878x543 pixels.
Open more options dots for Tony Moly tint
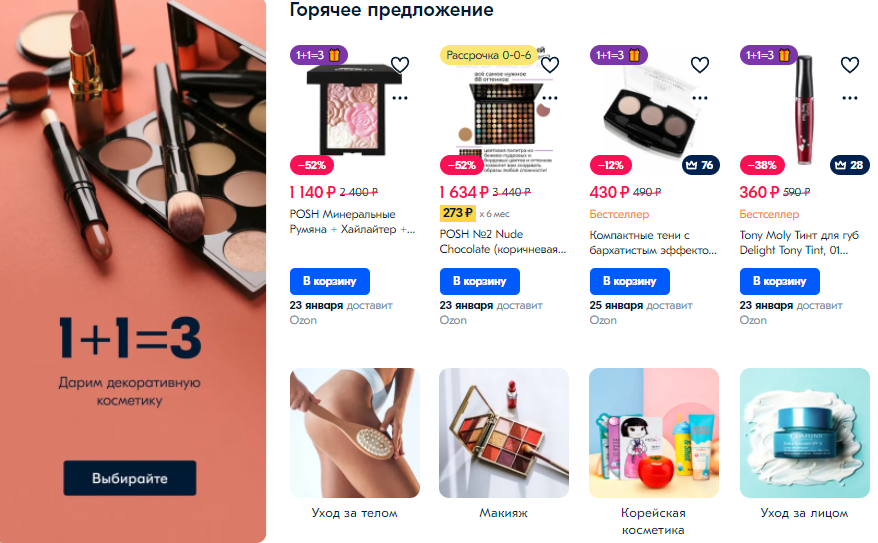(x=850, y=98)
